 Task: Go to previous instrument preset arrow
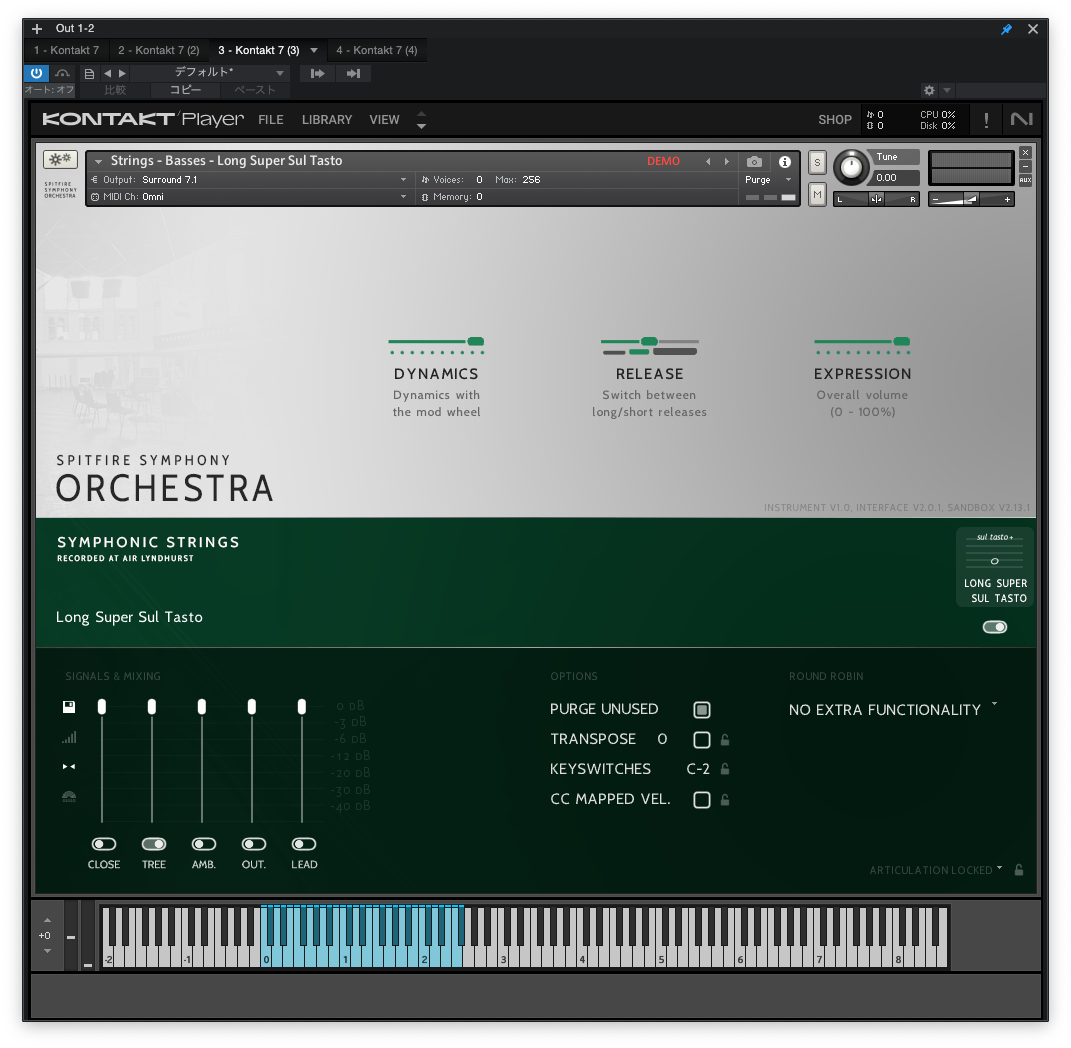click(x=708, y=161)
